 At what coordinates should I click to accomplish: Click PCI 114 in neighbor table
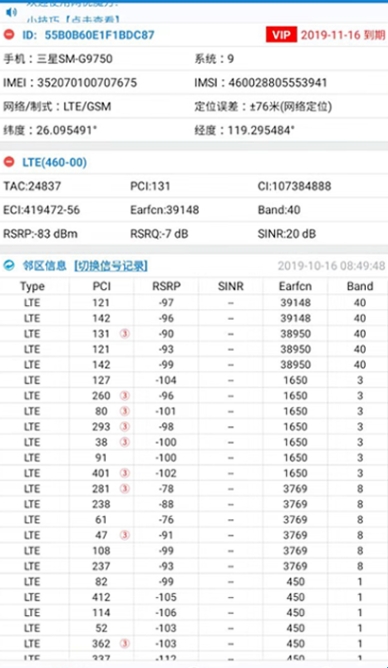(x=101, y=613)
